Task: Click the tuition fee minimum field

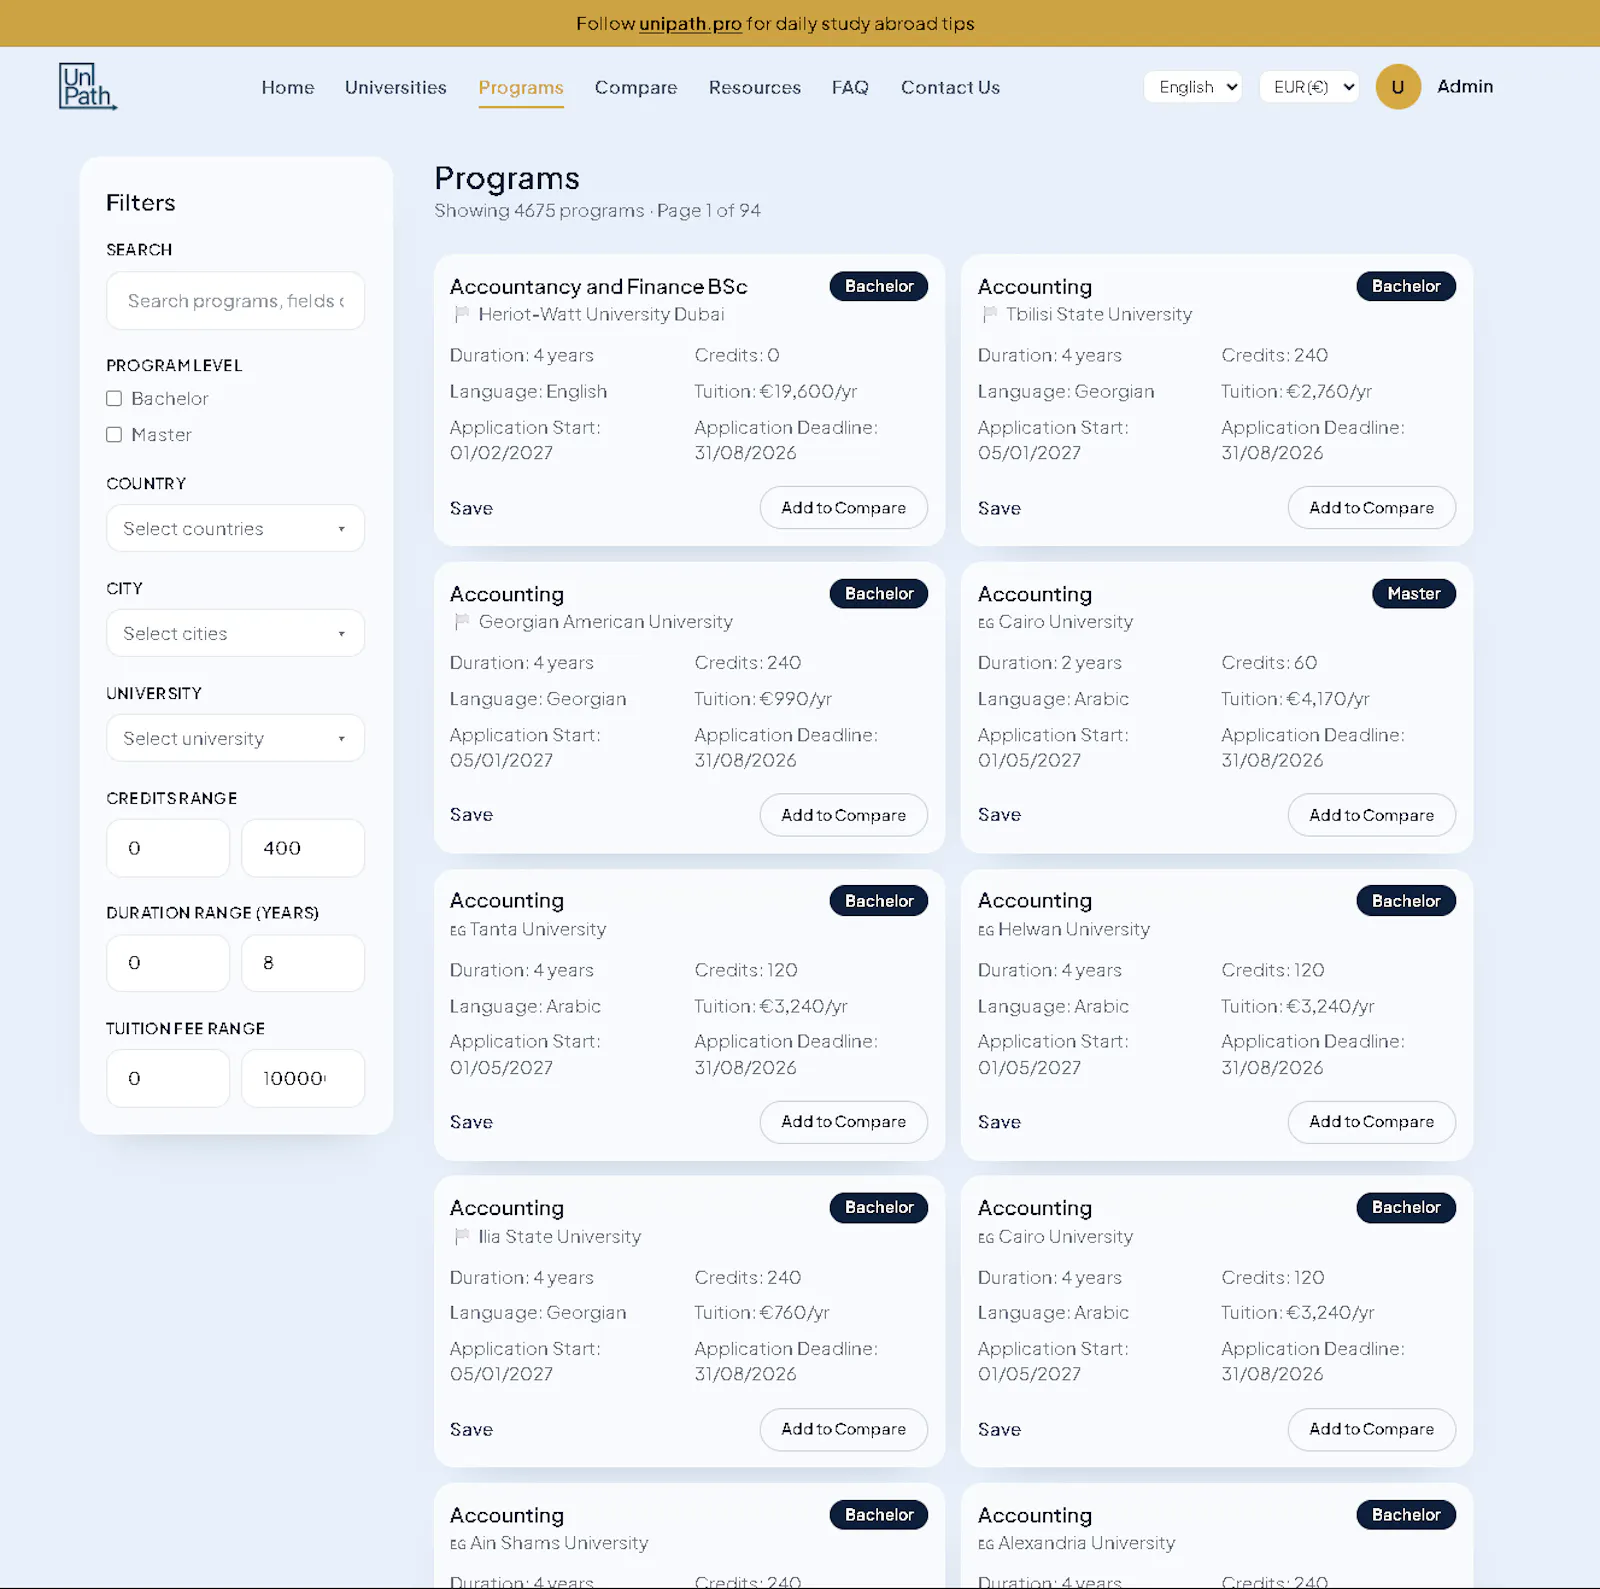Action: pos(168,1078)
